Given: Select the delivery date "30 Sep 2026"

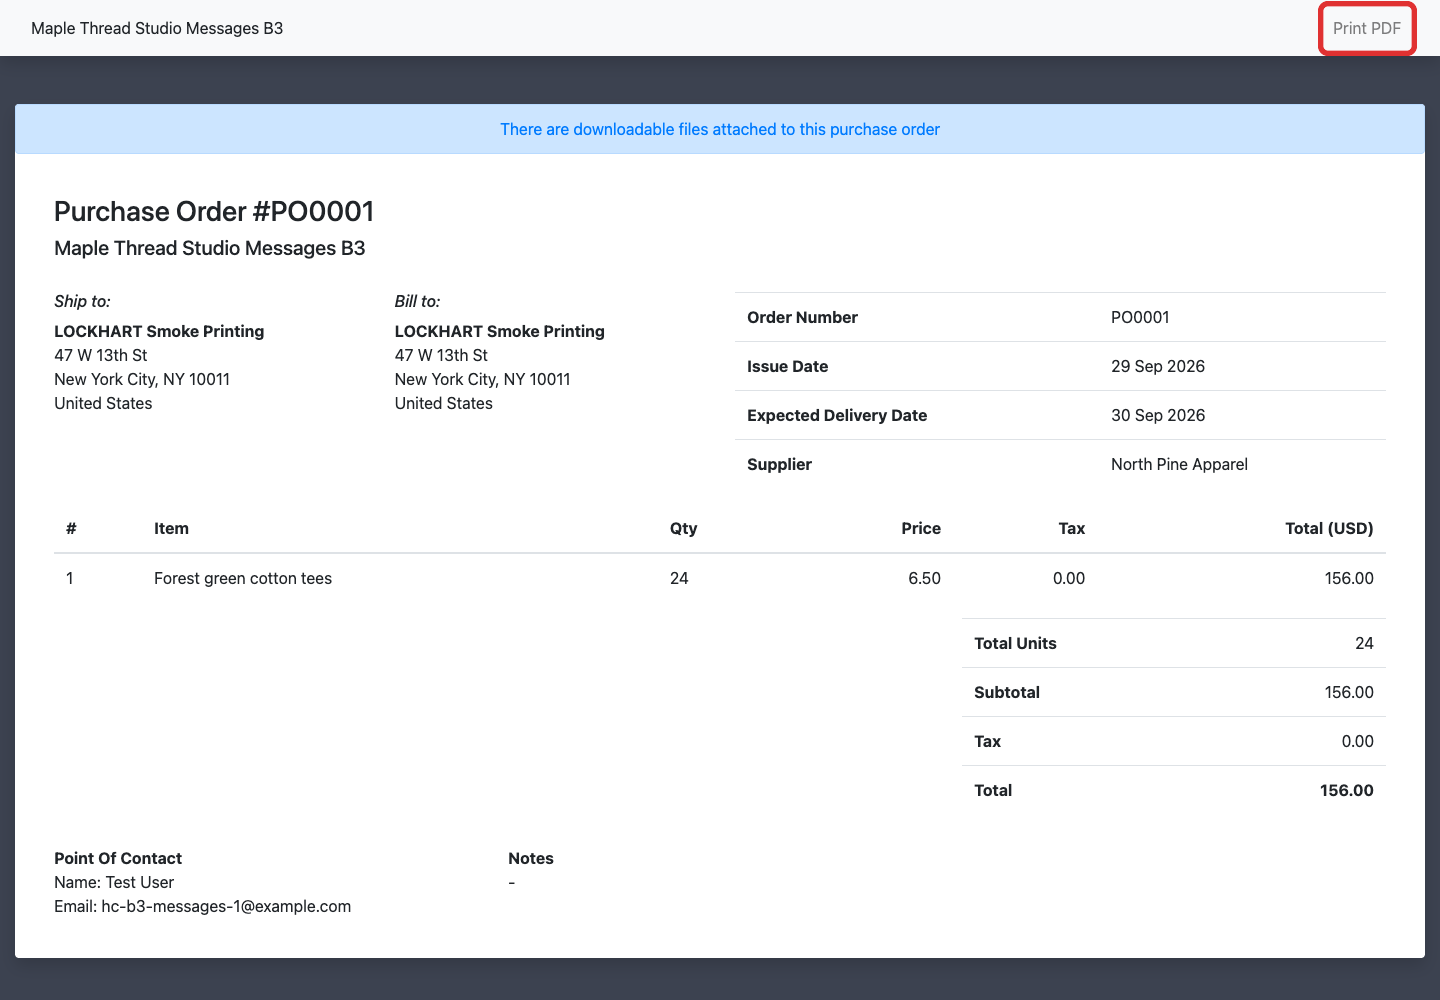Looking at the screenshot, I should click(1158, 415).
